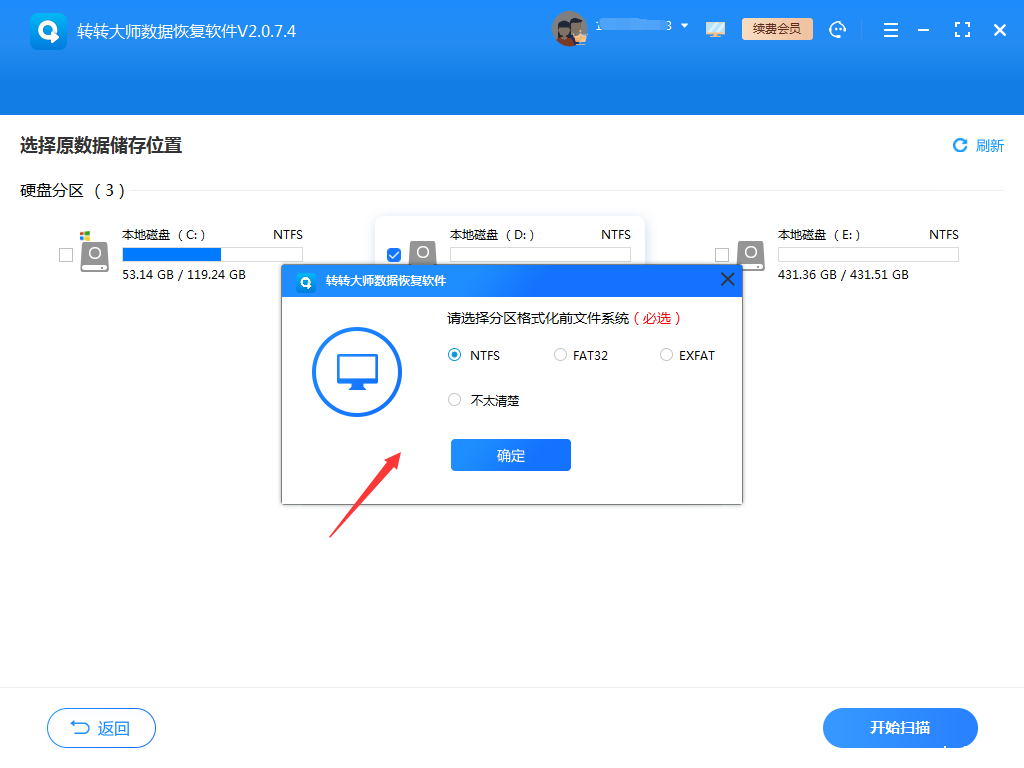Click the app logo icon at top left
The width and height of the screenshot is (1024, 768).
48,29
